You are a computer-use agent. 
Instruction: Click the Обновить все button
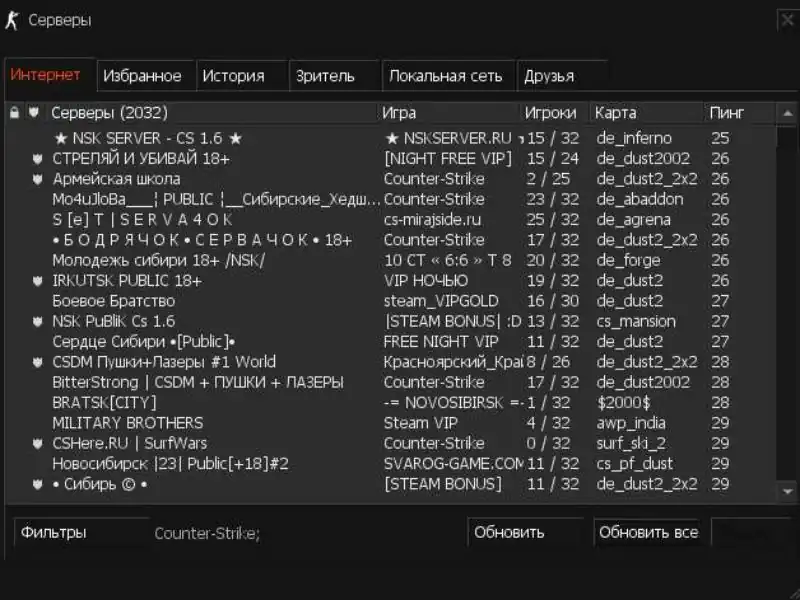648,533
